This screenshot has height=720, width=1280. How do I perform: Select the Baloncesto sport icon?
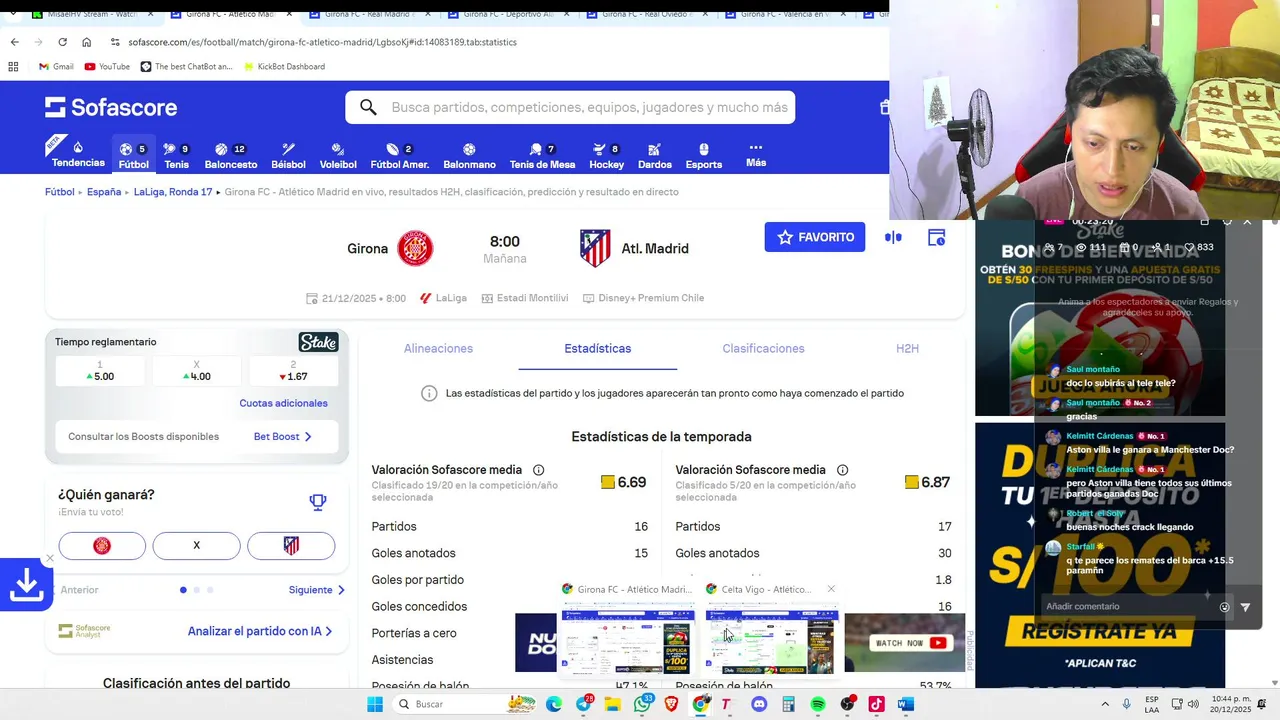point(231,155)
